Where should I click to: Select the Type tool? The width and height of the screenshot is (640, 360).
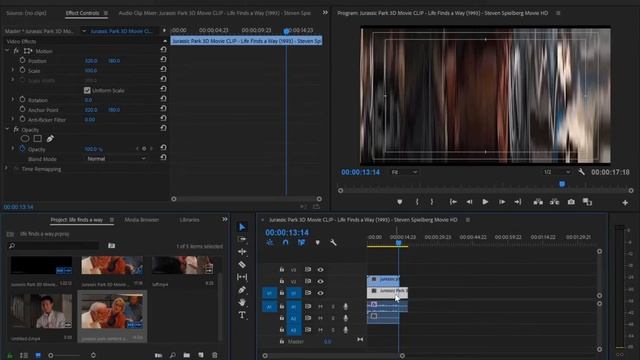(x=242, y=315)
